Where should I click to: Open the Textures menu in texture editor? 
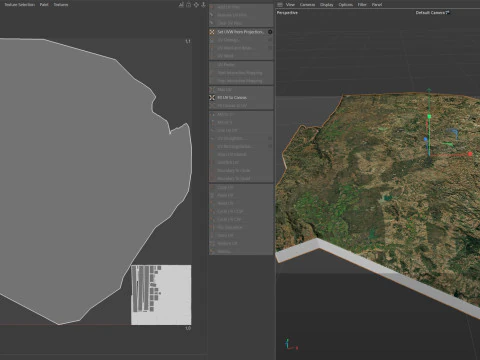click(61, 5)
